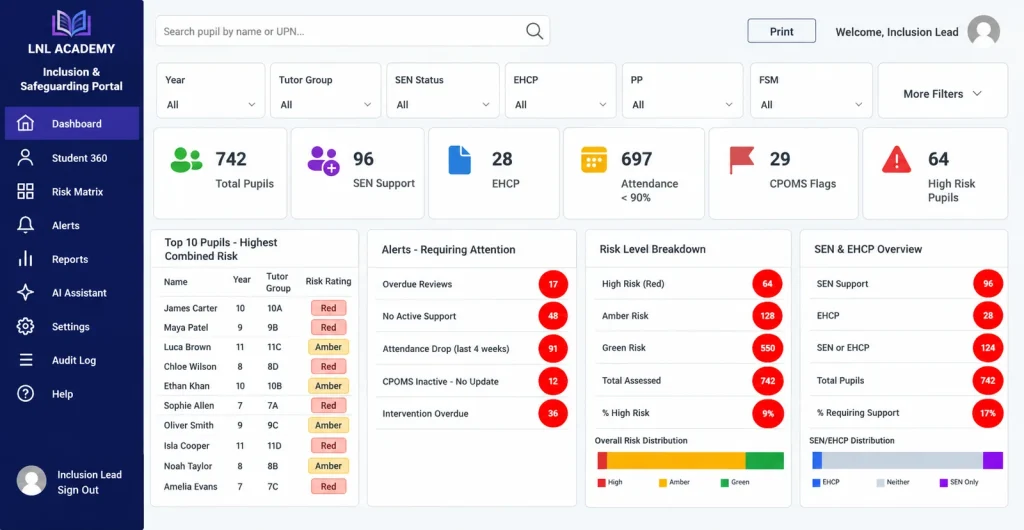Screen dimensions: 1024x530
Task: Click the Settings gear icon
Action: click(25, 326)
